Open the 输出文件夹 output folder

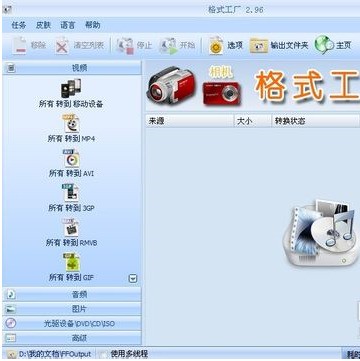pos(279,45)
